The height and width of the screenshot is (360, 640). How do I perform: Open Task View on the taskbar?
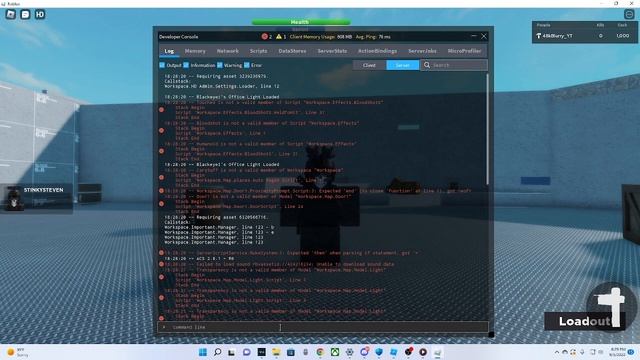tap(232, 352)
